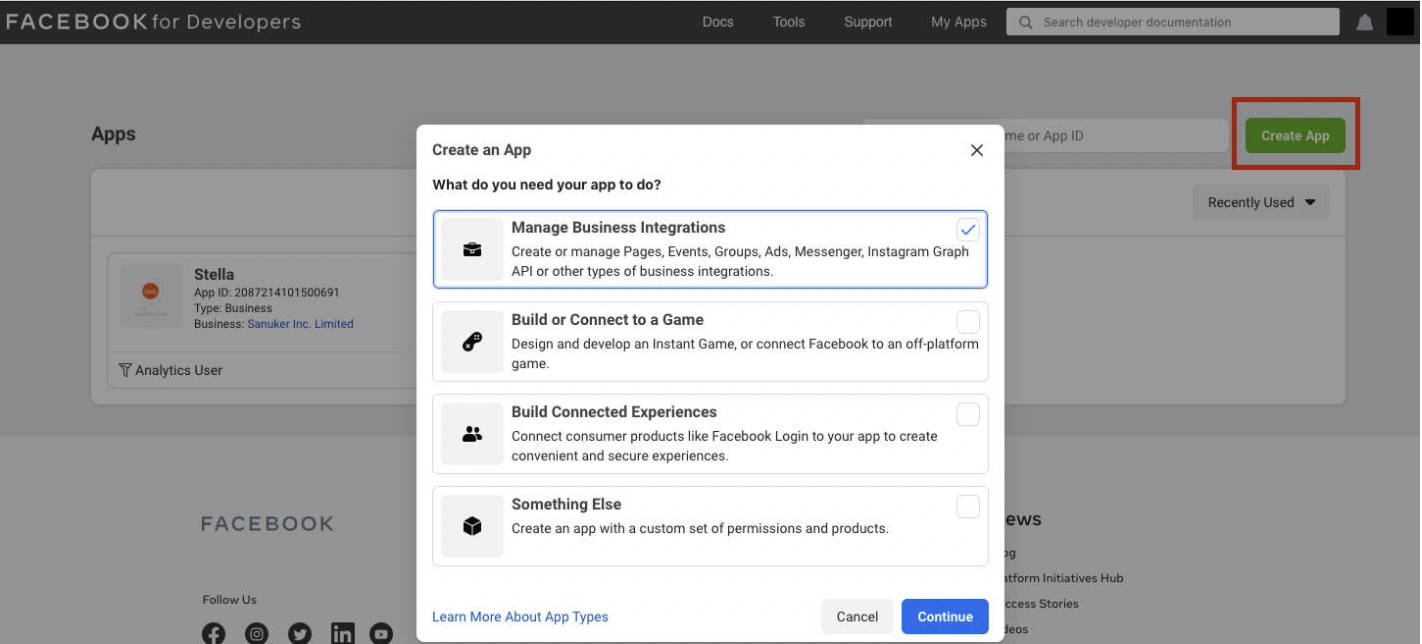This screenshot has height=644, width=1422.
Task: Open the Sanuker Inc. Limited business link
Action: tap(300, 324)
